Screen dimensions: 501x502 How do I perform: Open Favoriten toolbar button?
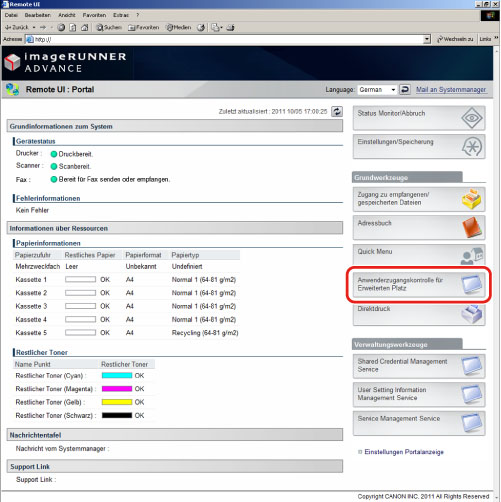[x=144, y=27]
